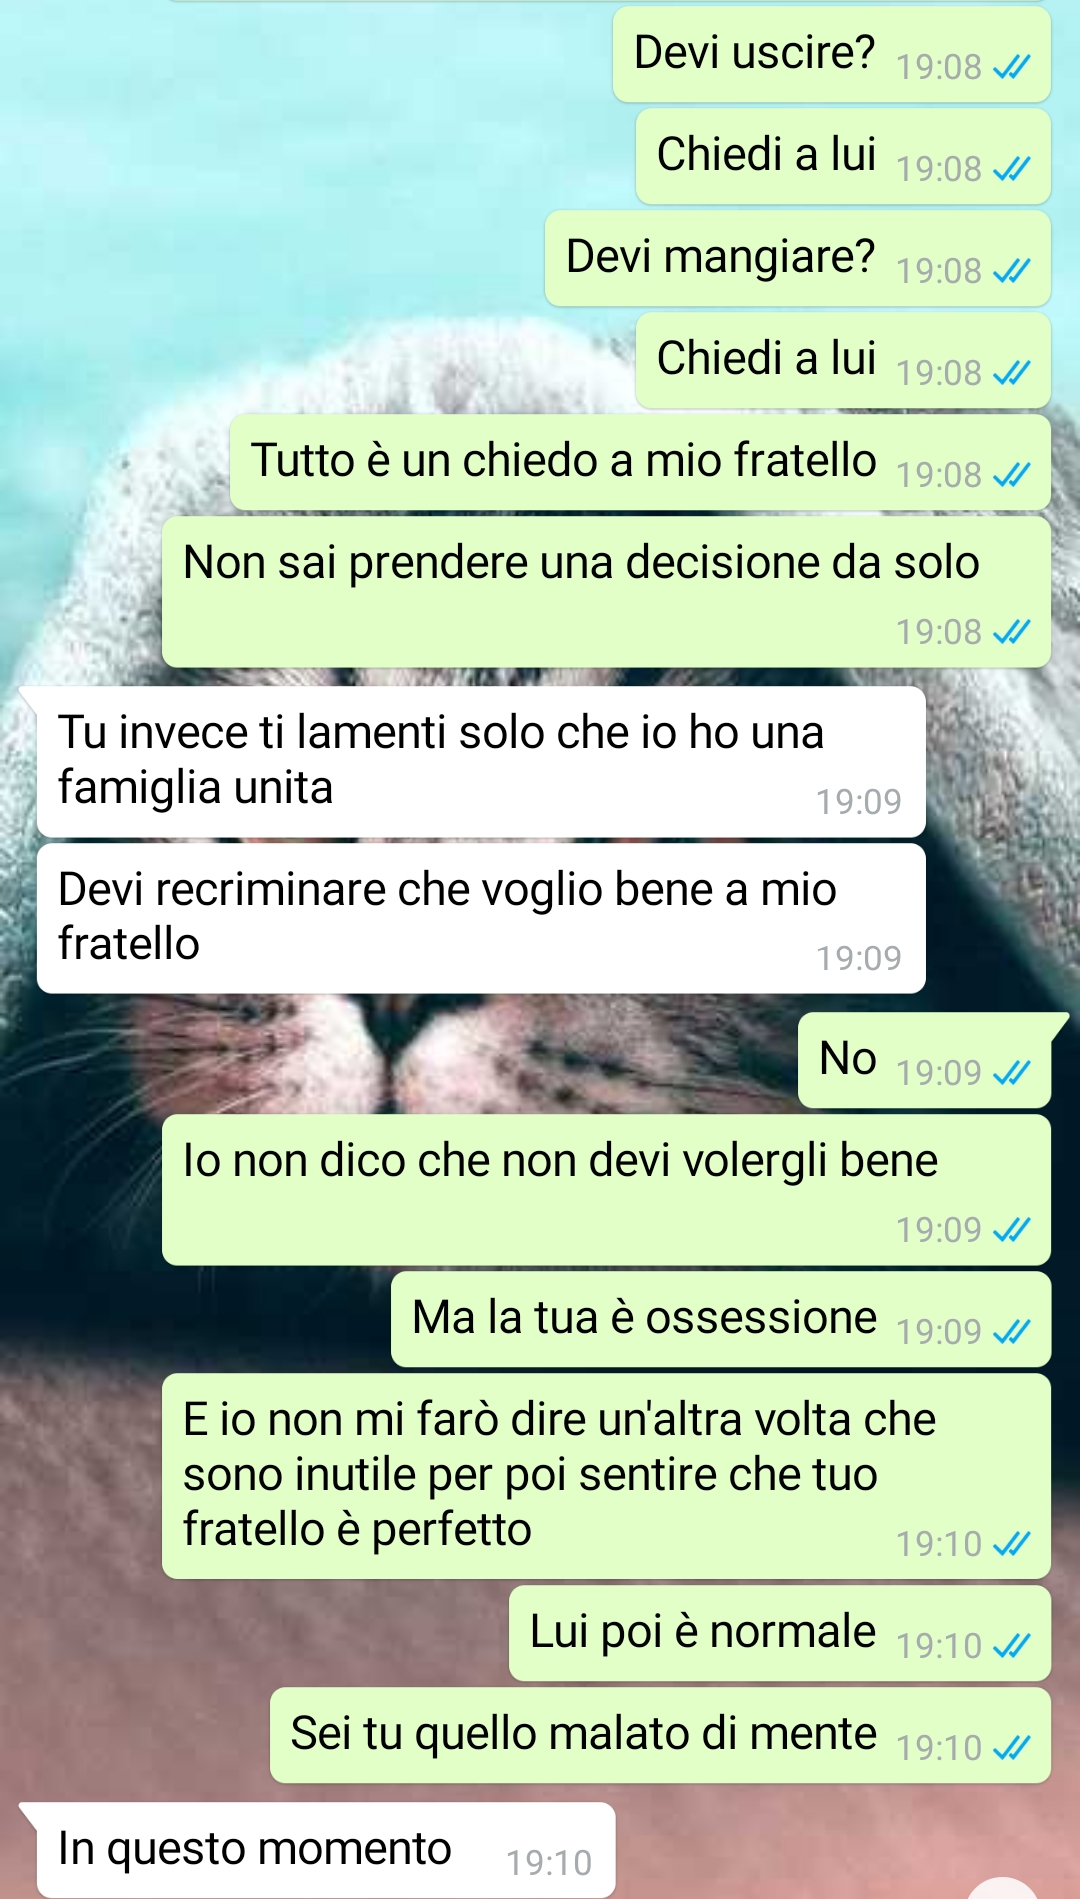Tap the 'Io non dico che non devi volergli bene' bubble
Image resolution: width=1080 pixels, height=1899 pixels.
pyautogui.click(x=606, y=1190)
